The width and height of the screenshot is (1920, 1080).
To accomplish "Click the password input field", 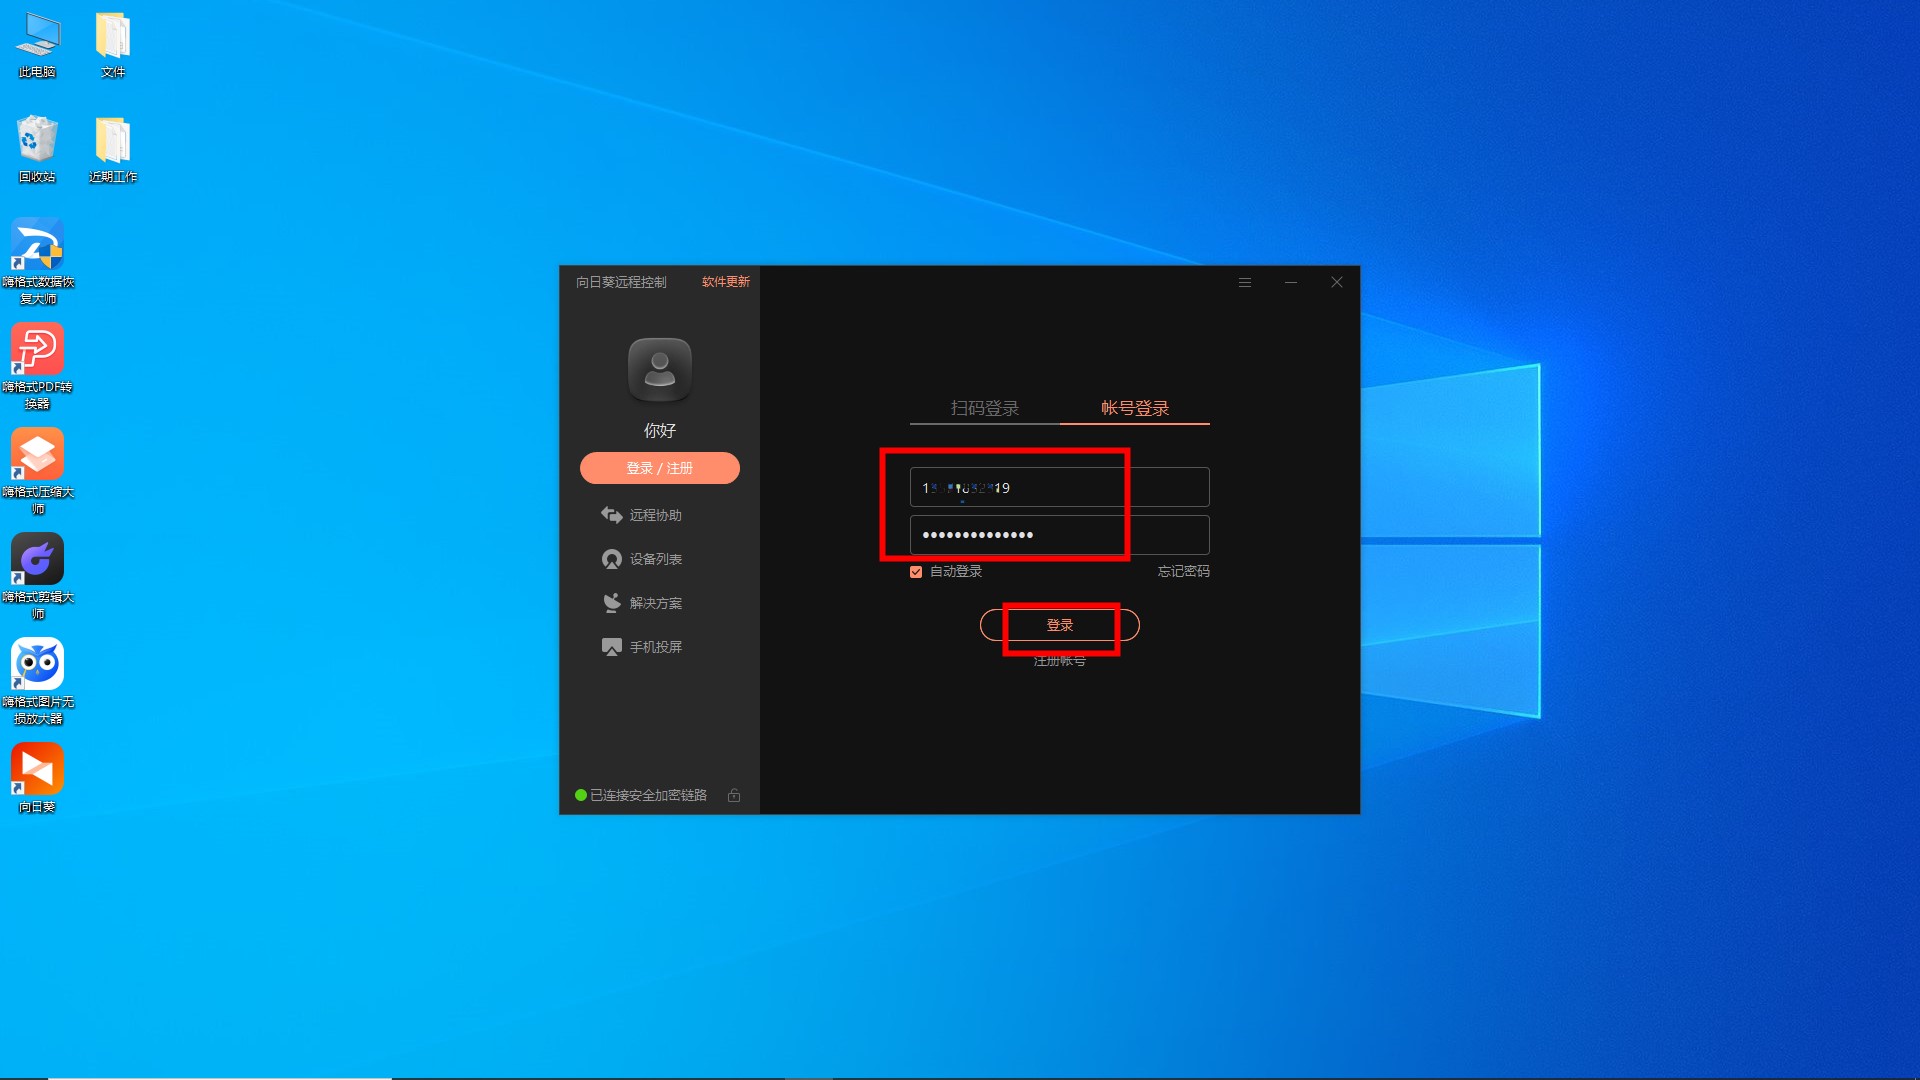I will coord(1060,535).
